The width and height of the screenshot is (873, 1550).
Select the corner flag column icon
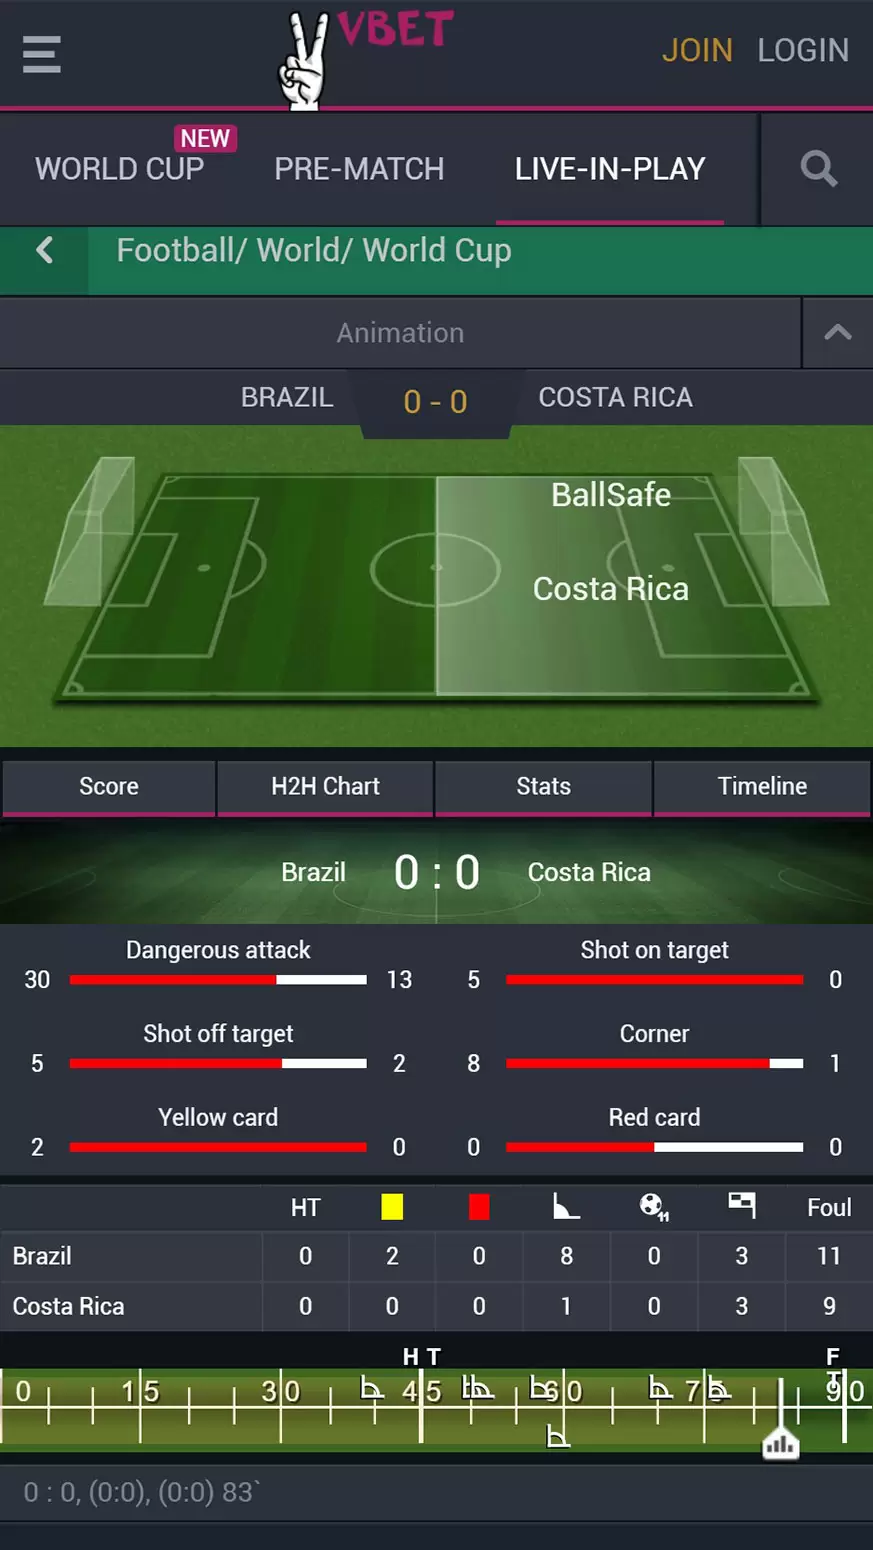coord(566,1207)
